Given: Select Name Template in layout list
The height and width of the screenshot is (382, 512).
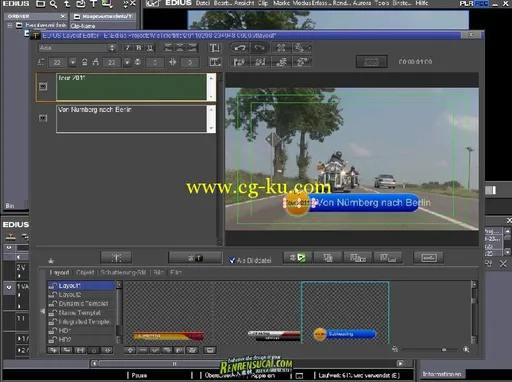Looking at the screenshot, I should tap(81, 313).
